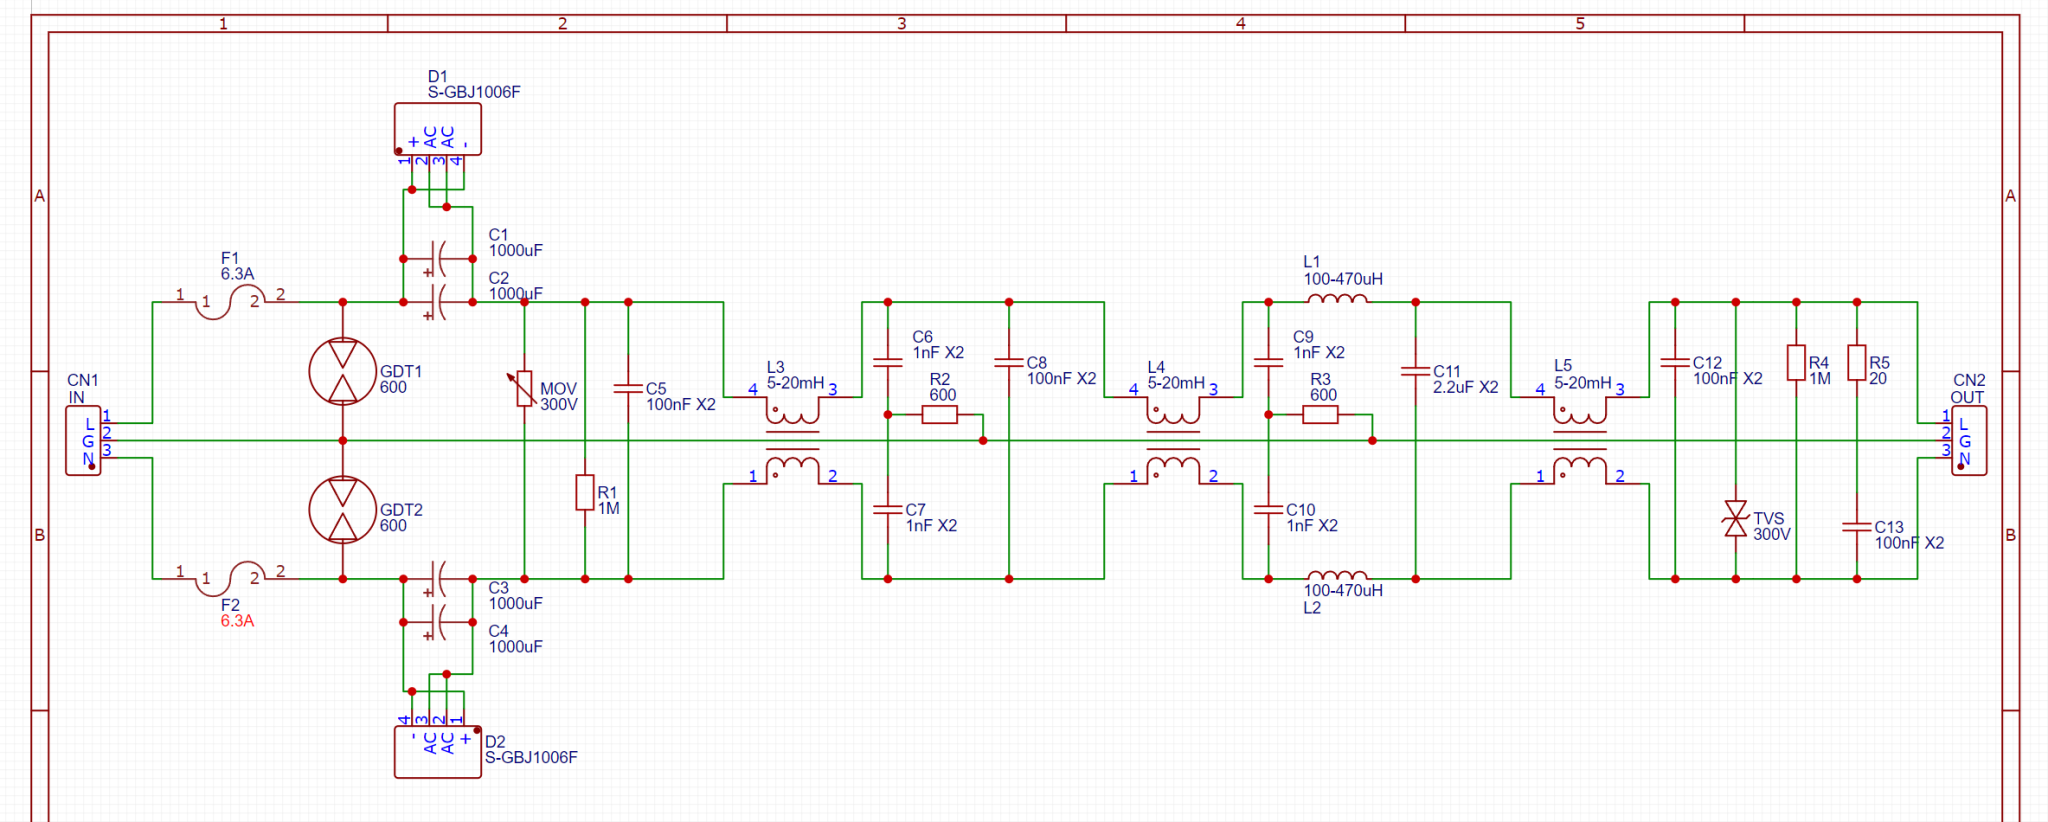Select capacitor C10 symbol

click(x=1268, y=509)
